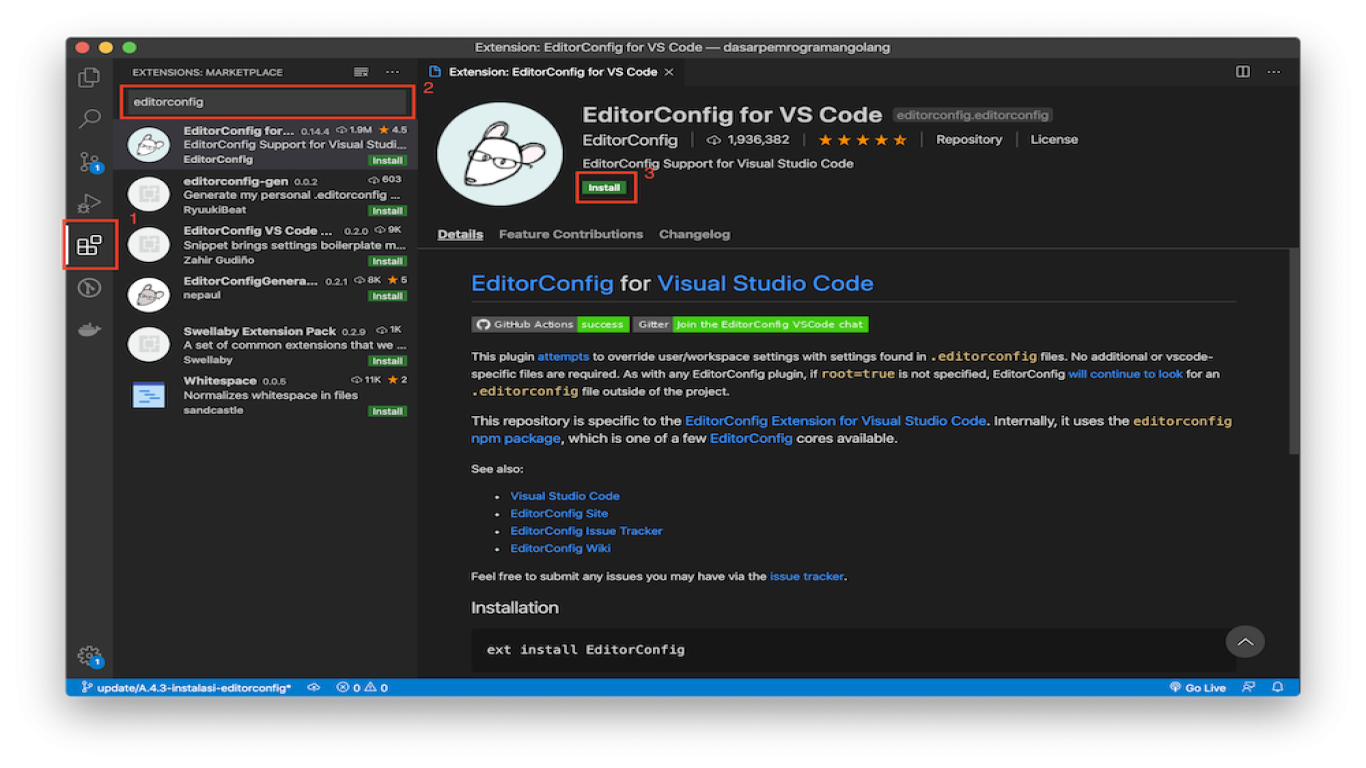Viewport: 1366px width, 768px height.
Task: Click the git branch update/A.4.3-instalasi-editorconfig
Action: [186, 687]
